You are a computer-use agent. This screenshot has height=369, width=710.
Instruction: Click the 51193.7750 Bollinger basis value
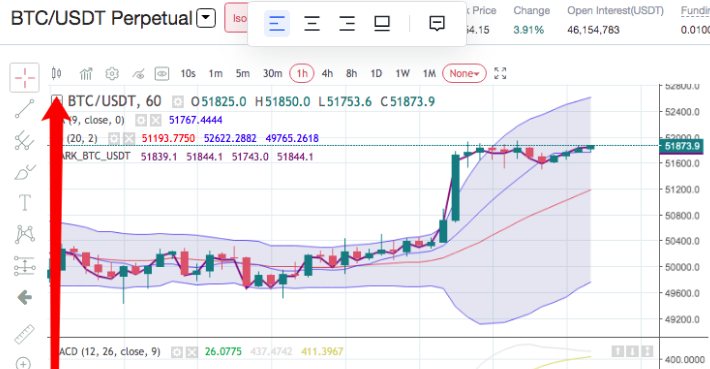[168, 139]
